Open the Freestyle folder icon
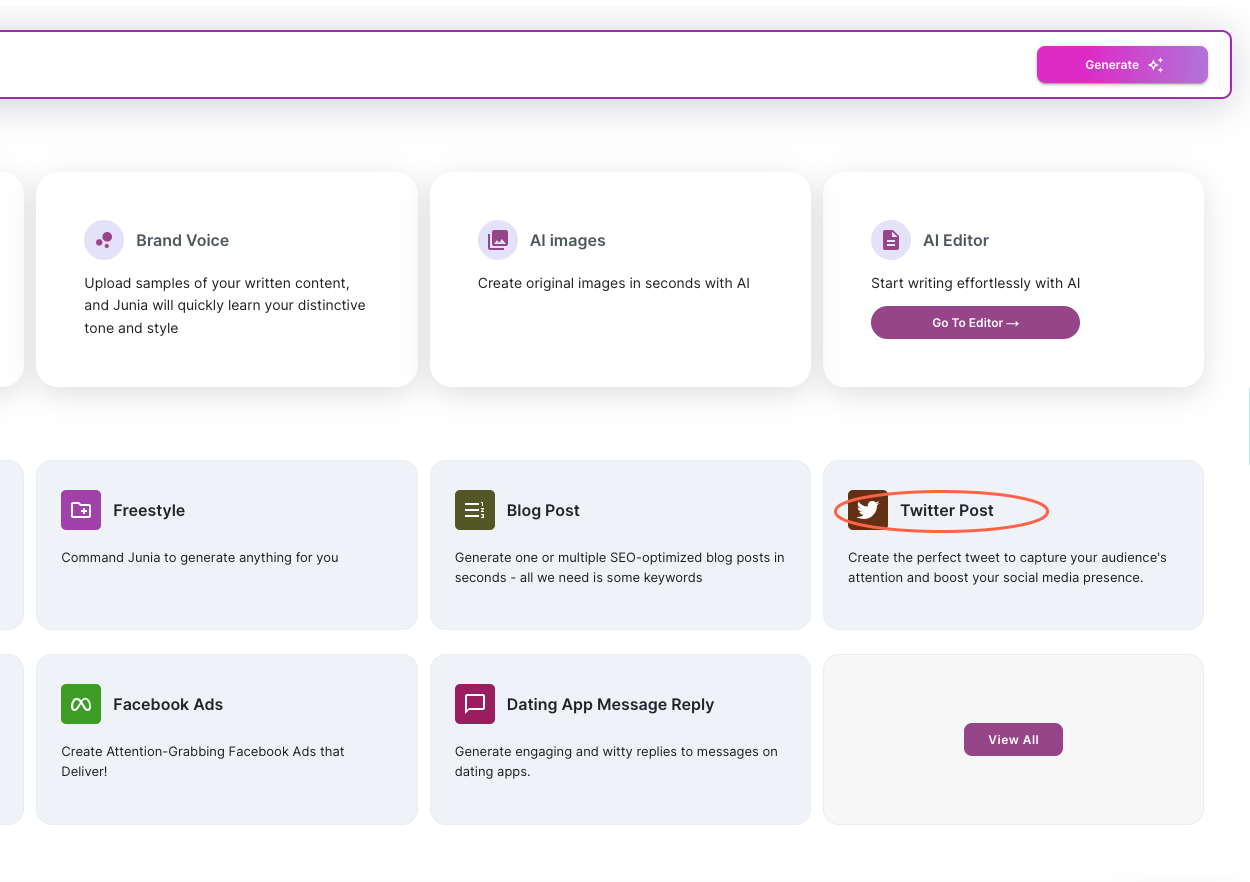The width and height of the screenshot is (1250, 882). tap(81, 510)
